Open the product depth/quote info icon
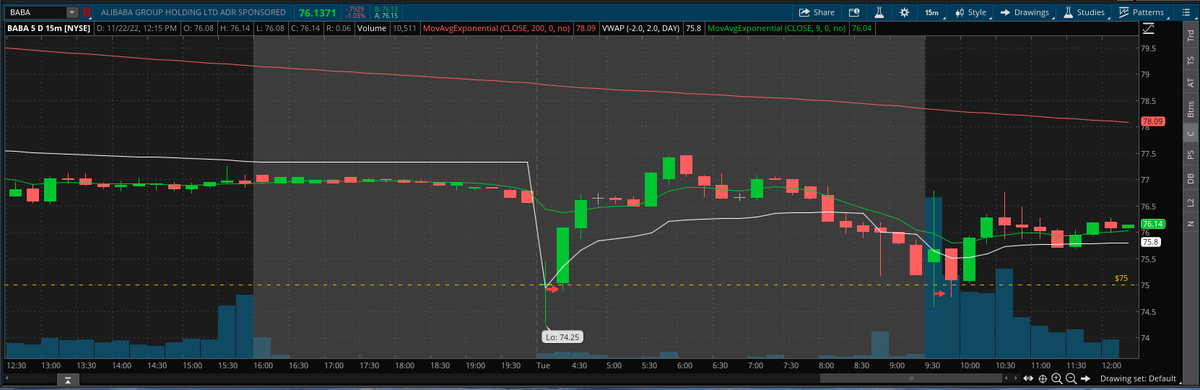 point(853,13)
